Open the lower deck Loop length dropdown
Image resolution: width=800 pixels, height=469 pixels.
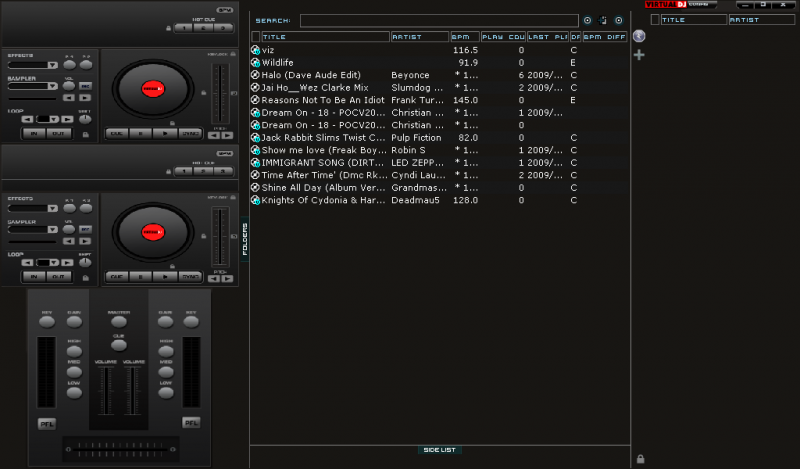click(x=54, y=263)
